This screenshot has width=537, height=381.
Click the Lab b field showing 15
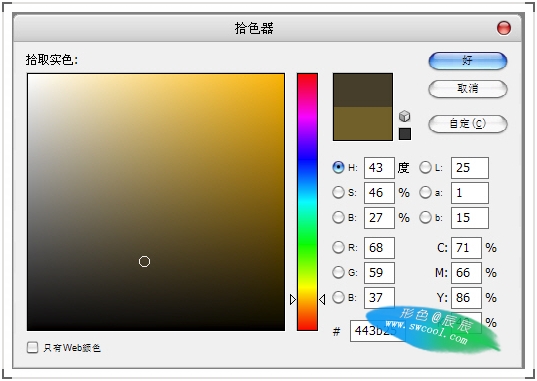[470, 218]
